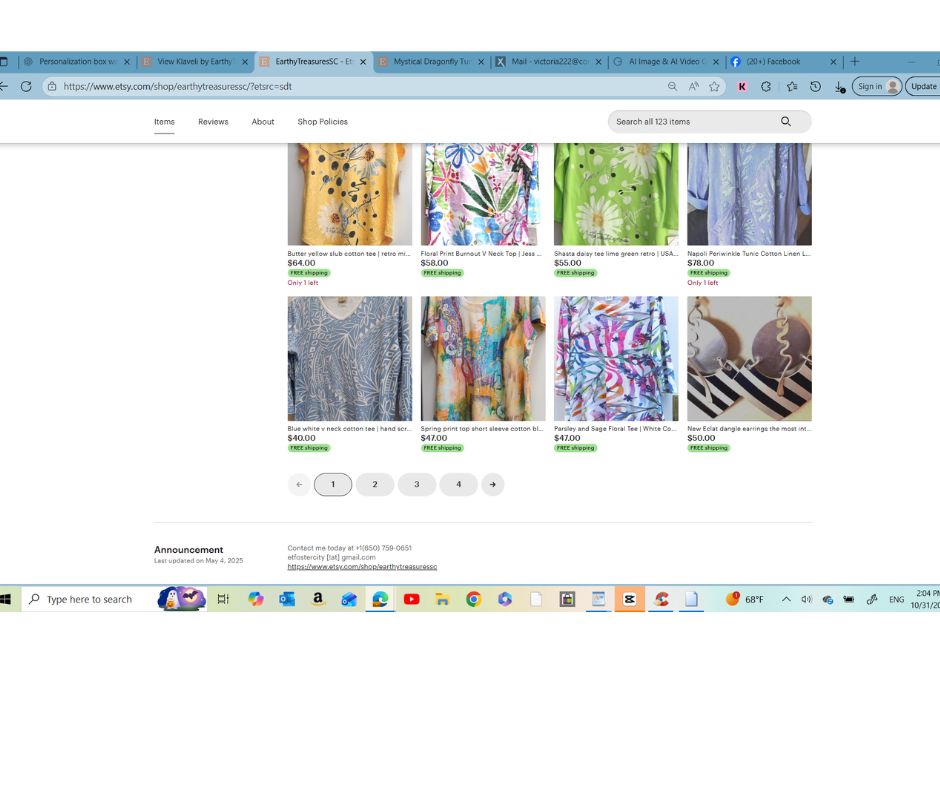940x788 pixels.
Task: Go to pagination page 3
Action: click(417, 485)
